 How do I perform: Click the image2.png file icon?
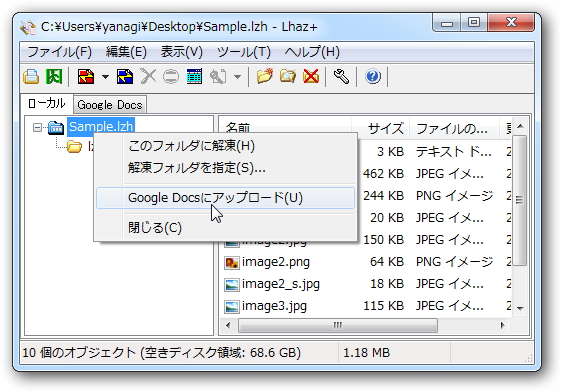[x=232, y=263]
